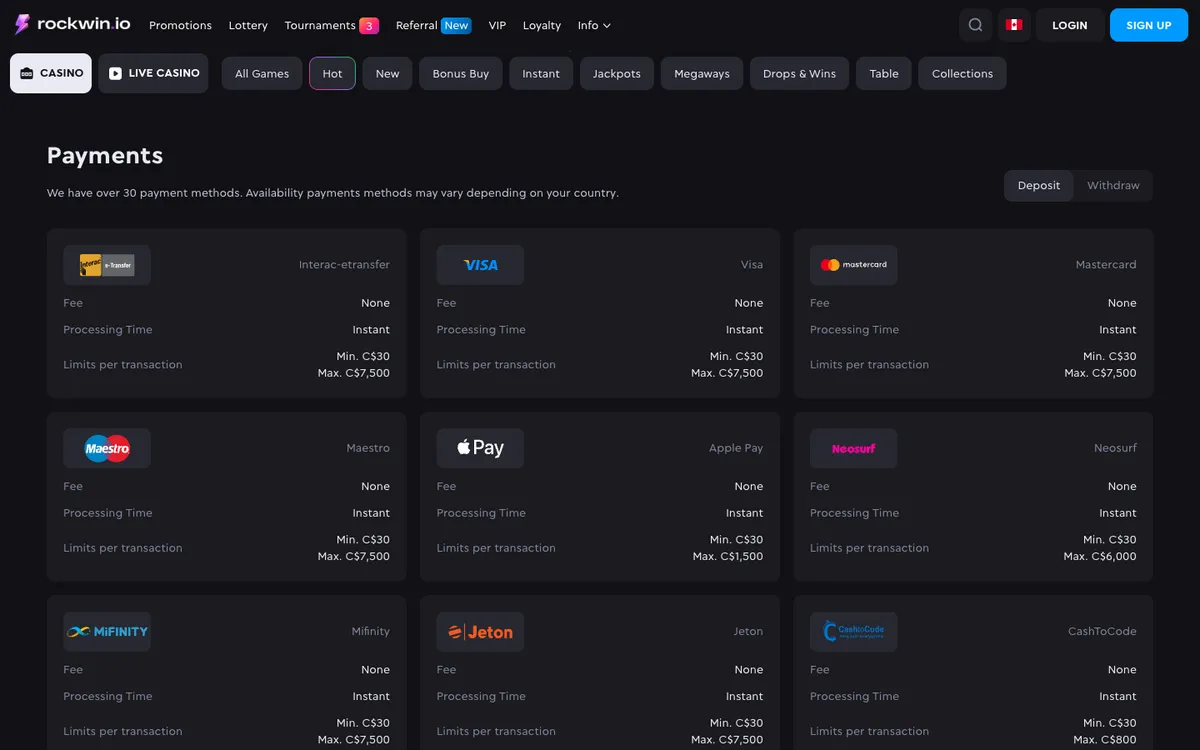The width and height of the screenshot is (1200, 750).
Task: Open the VIP menu item
Action: click(x=497, y=25)
